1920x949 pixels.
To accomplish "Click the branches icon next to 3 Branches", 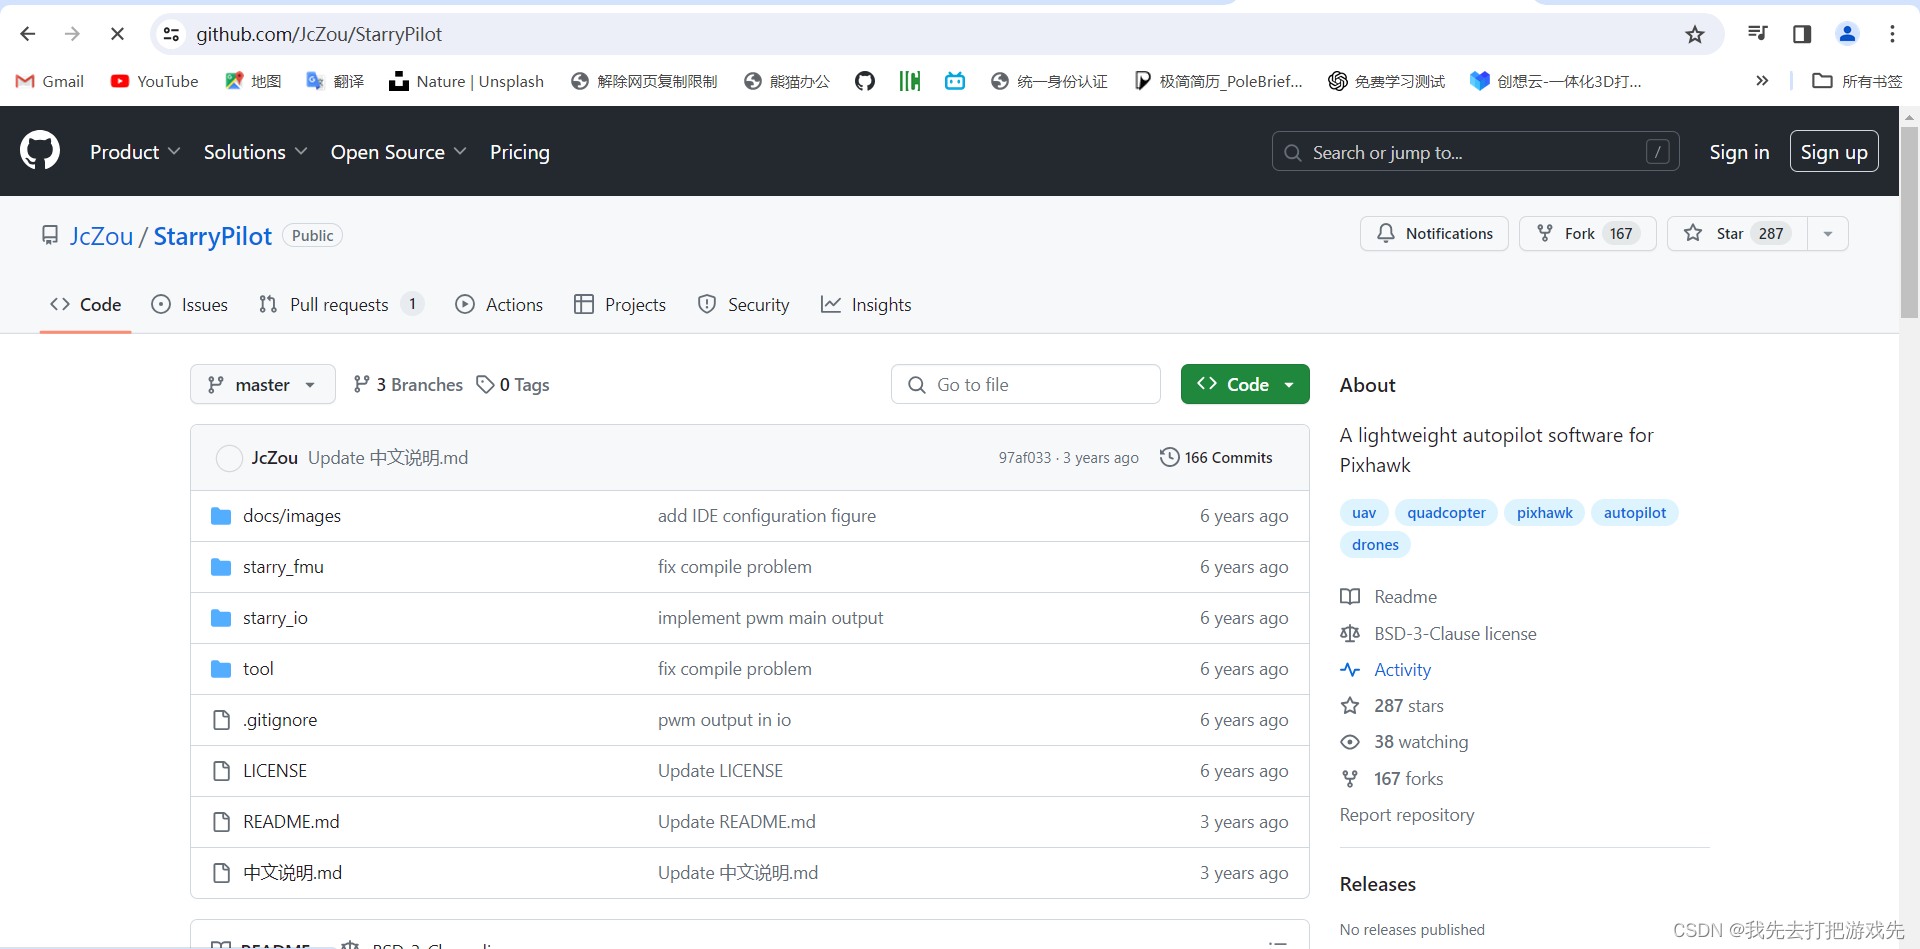I will 362,384.
